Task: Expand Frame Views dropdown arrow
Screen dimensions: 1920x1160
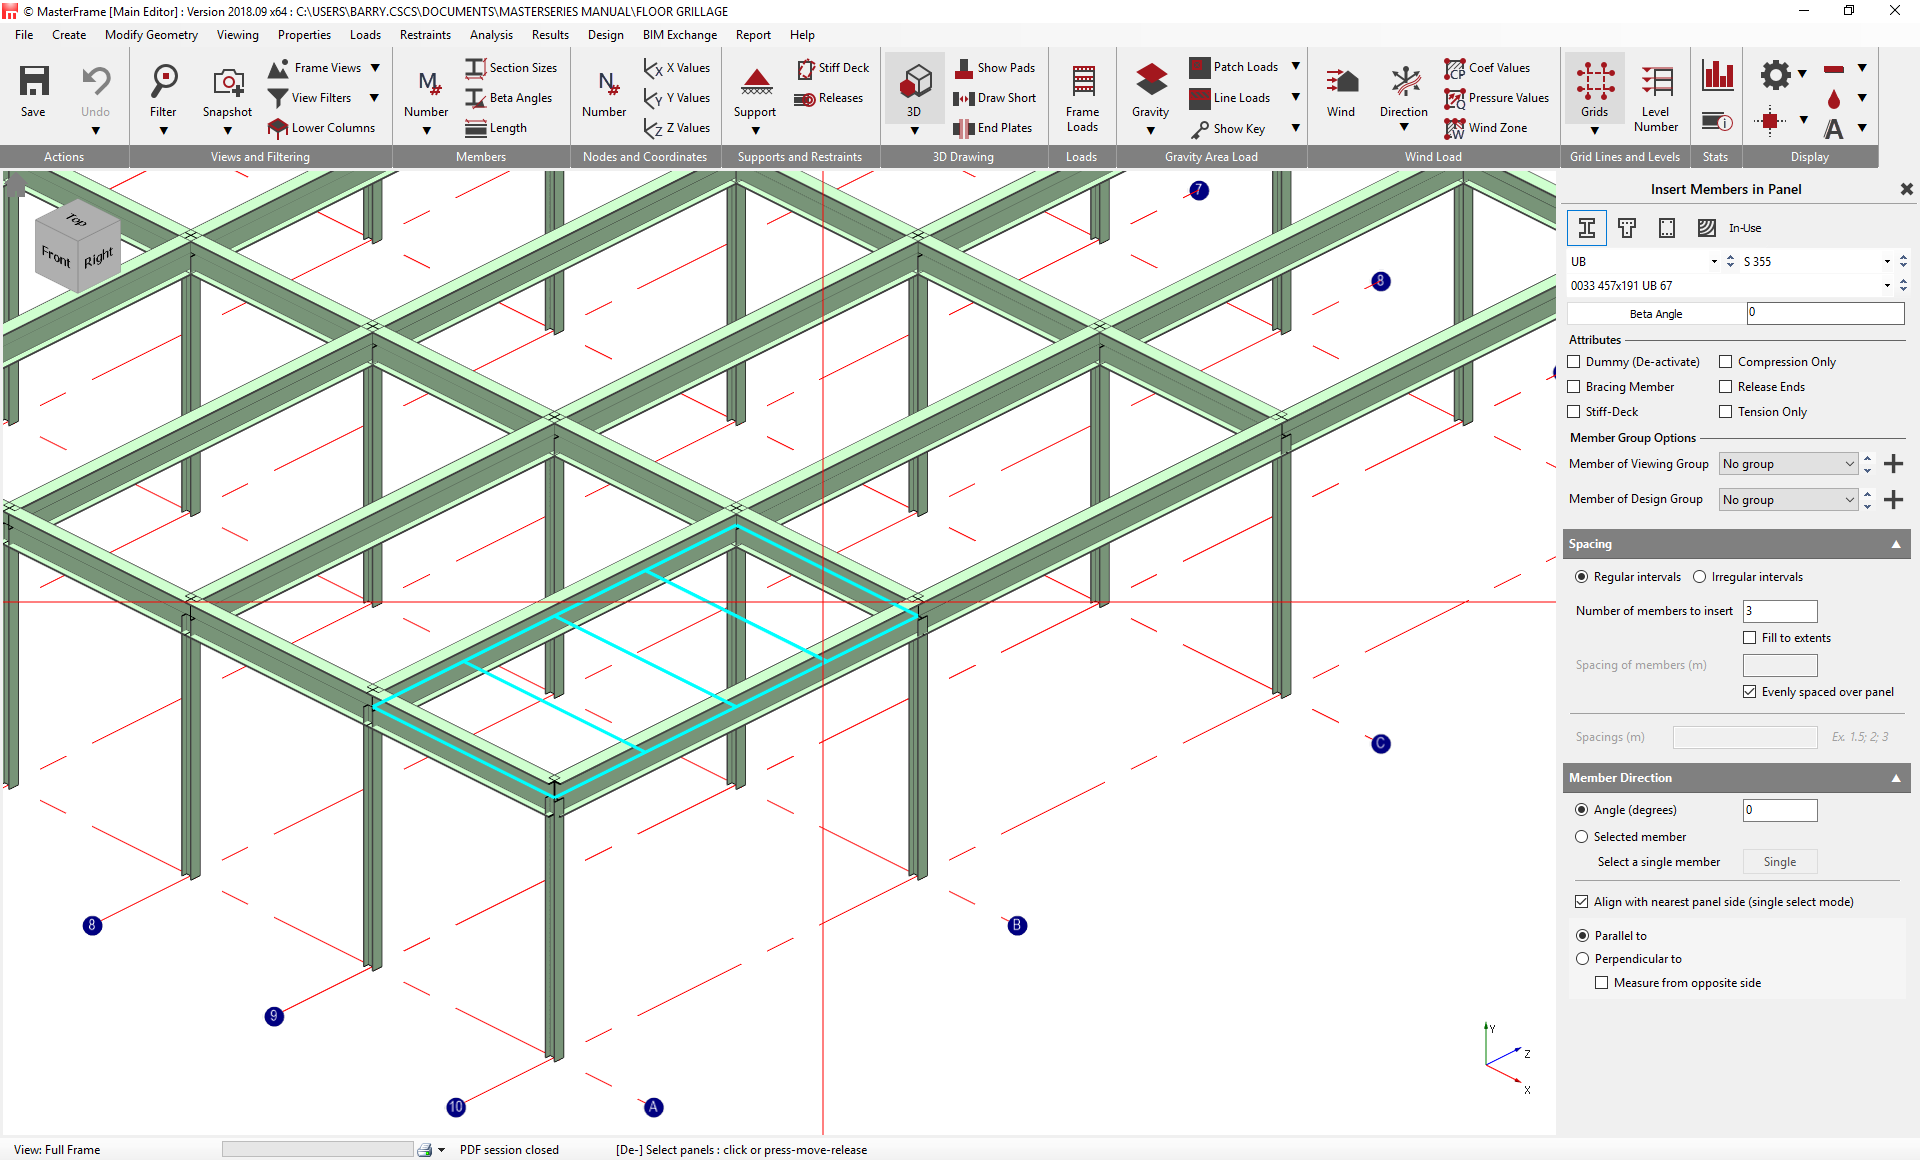Action: tap(375, 68)
